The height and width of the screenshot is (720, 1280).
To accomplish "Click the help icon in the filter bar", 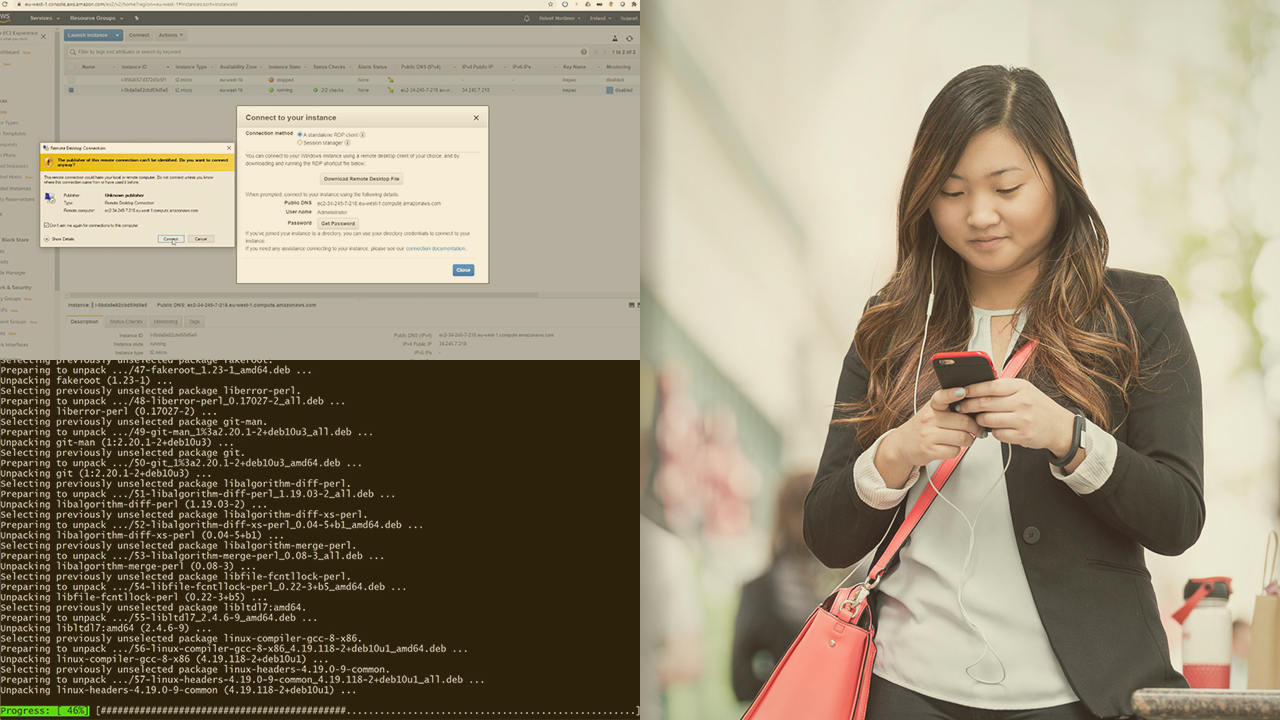I will (584, 51).
